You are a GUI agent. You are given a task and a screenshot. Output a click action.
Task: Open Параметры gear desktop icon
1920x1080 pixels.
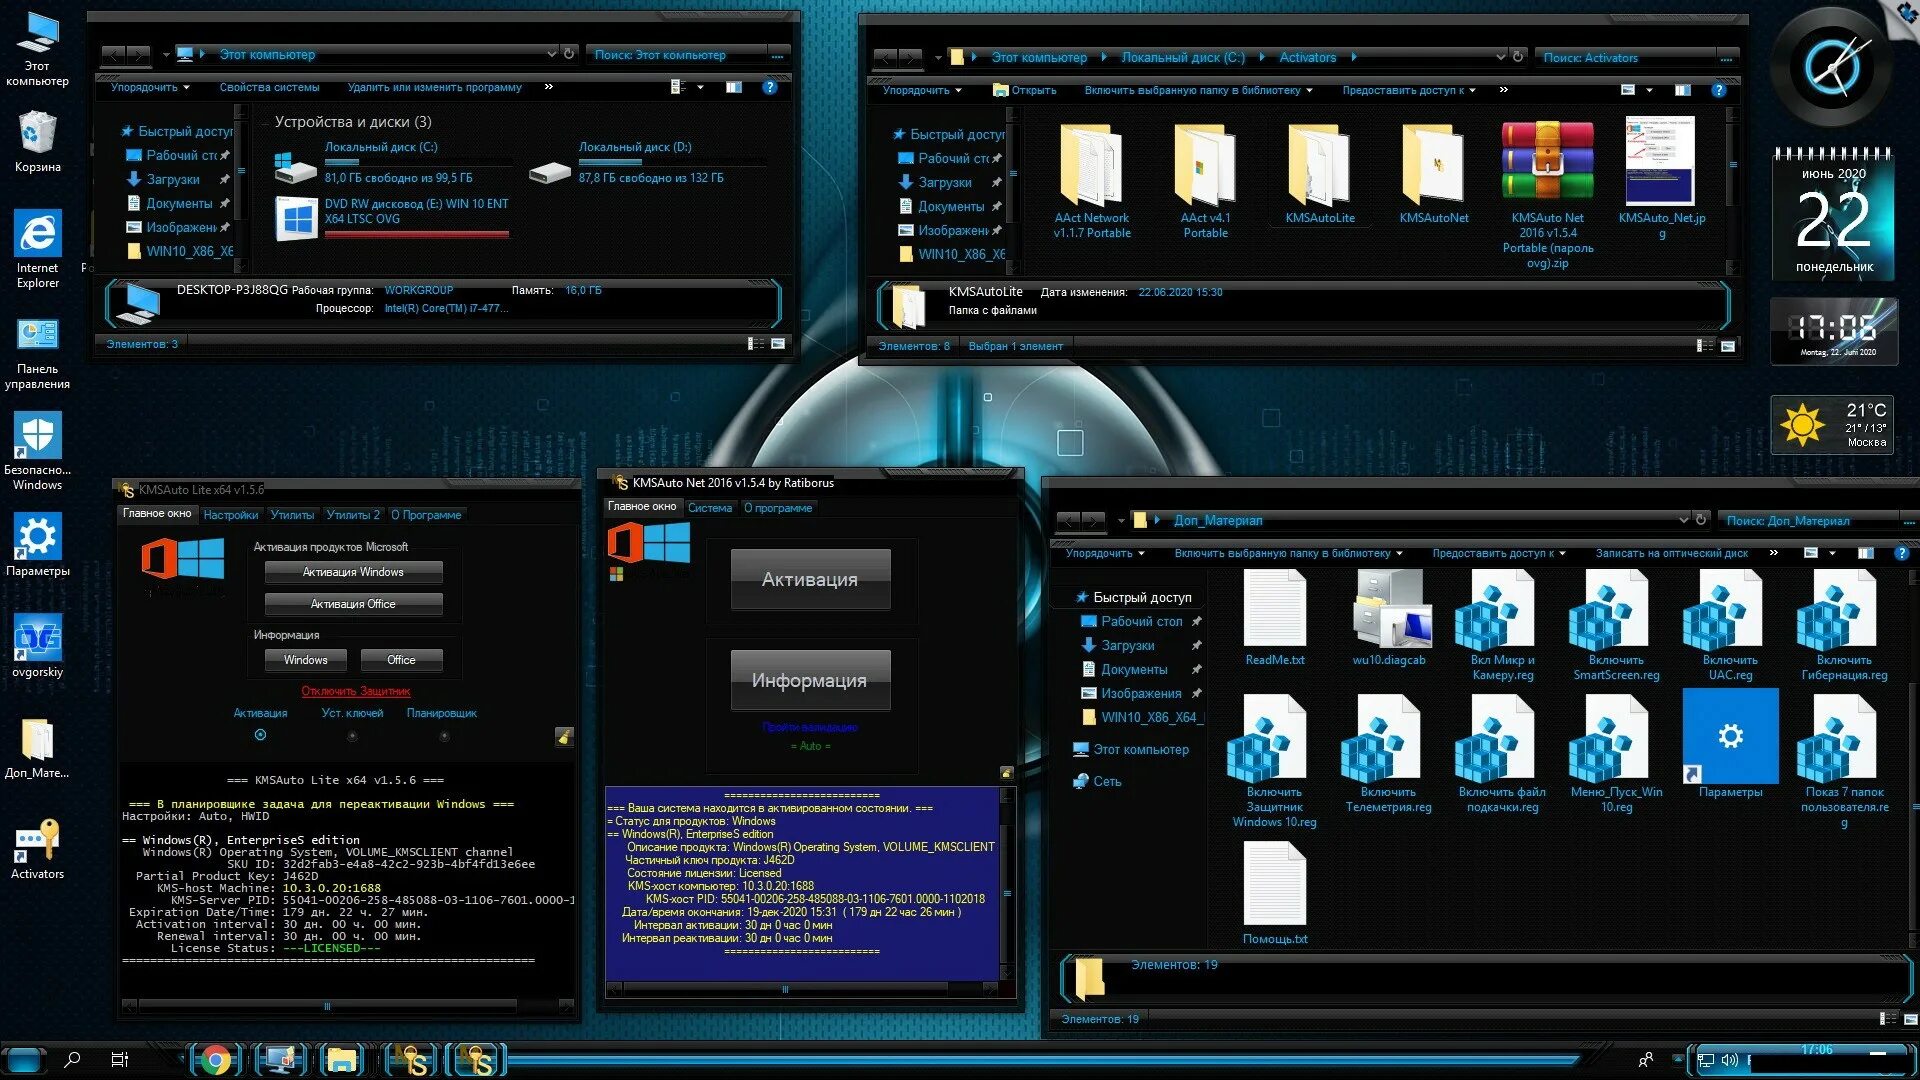pyautogui.click(x=37, y=545)
